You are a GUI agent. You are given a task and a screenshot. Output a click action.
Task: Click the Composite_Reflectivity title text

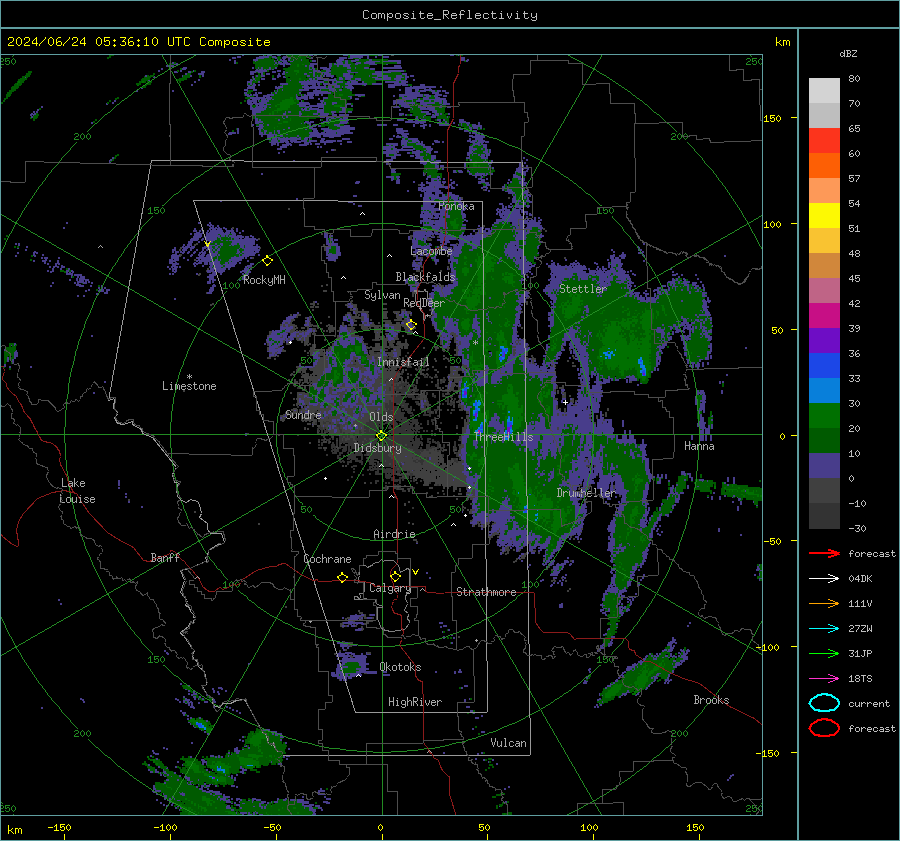click(x=449, y=15)
